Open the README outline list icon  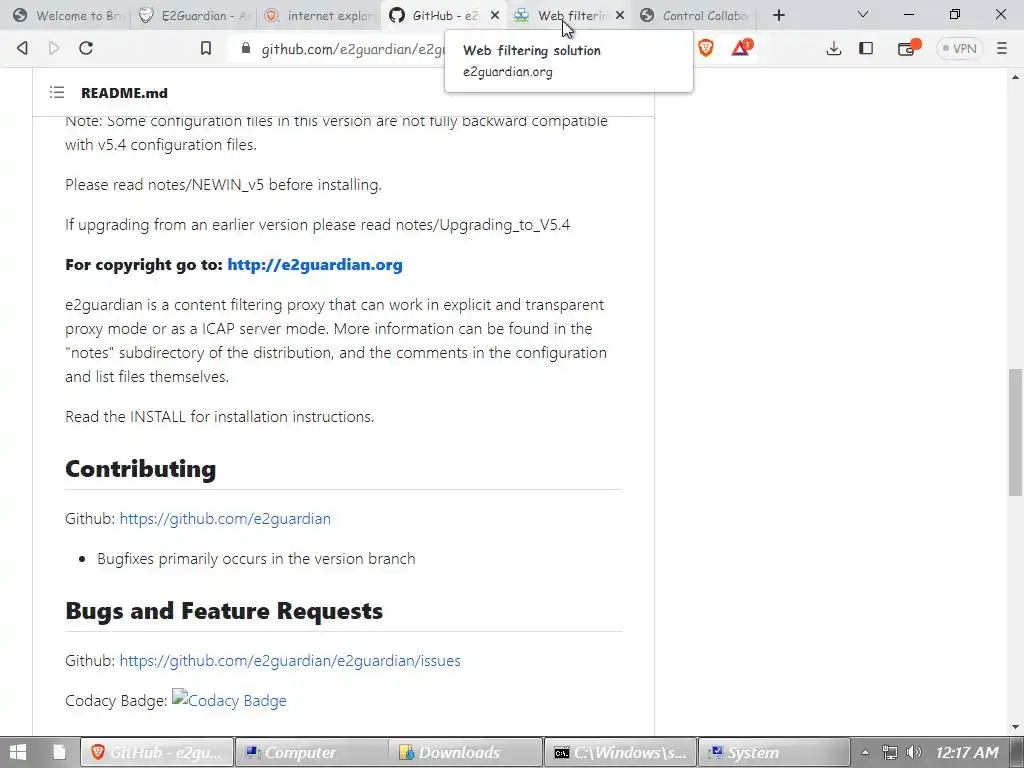[x=57, y=93]
